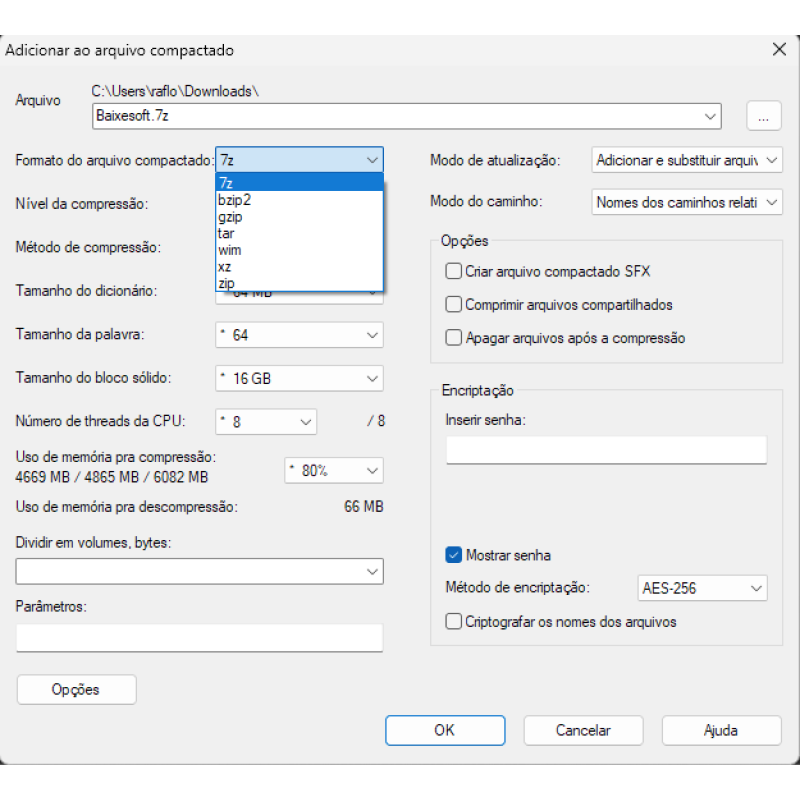Click into the Inserir senha password field

(606, 449)
